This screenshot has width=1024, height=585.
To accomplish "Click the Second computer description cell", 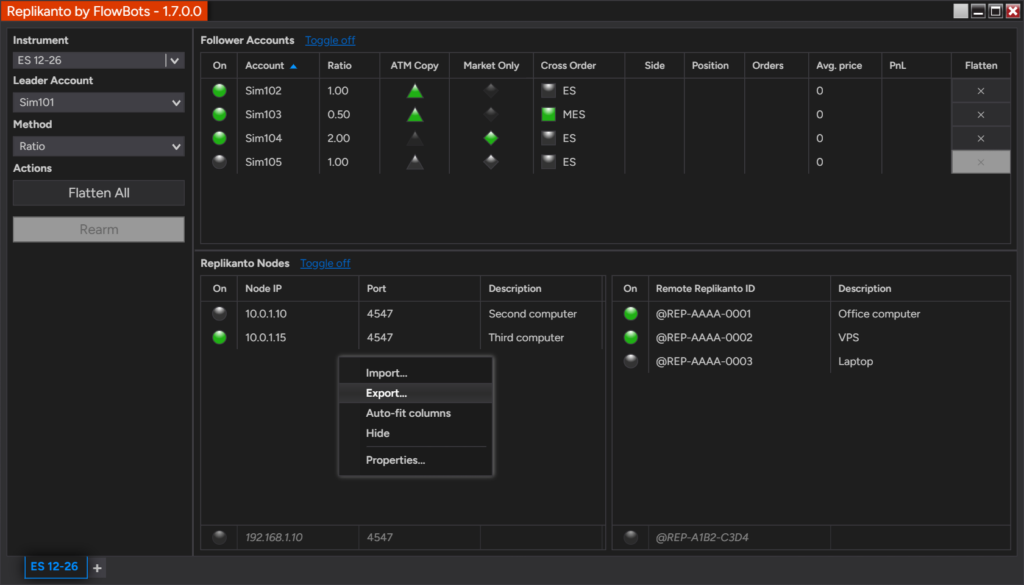I will click(x=541, y=313).
